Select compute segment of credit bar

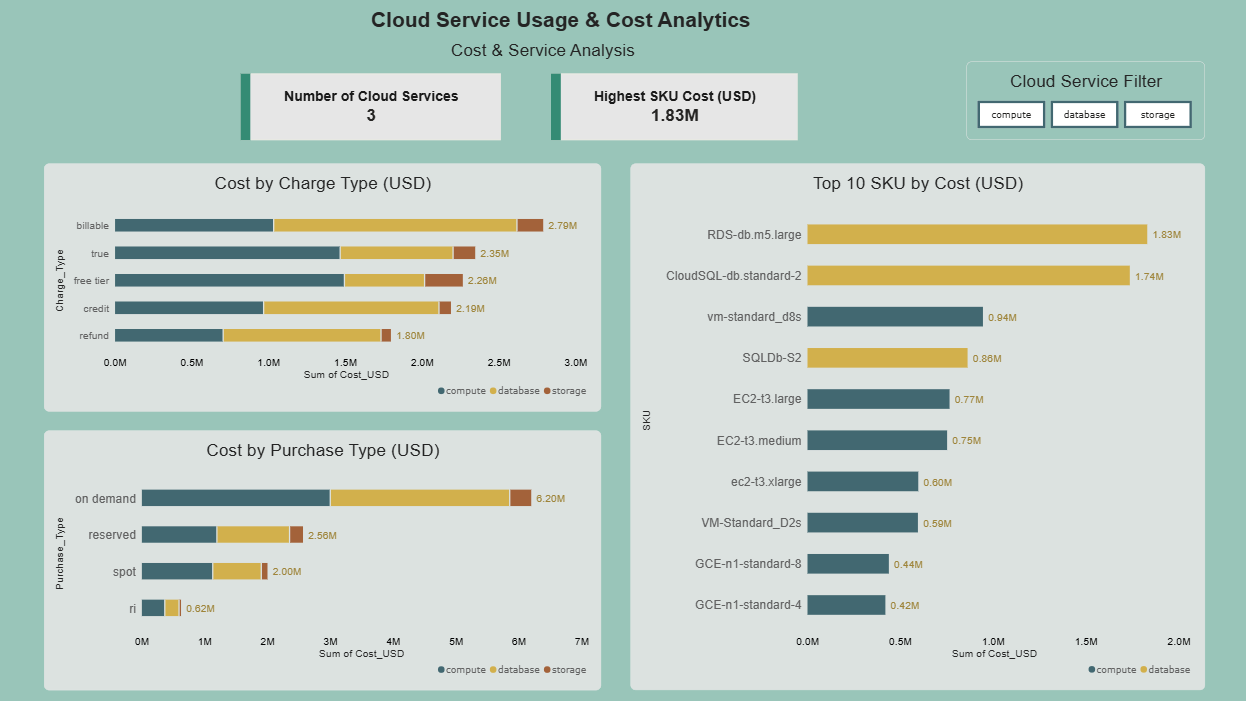point(189,308)
